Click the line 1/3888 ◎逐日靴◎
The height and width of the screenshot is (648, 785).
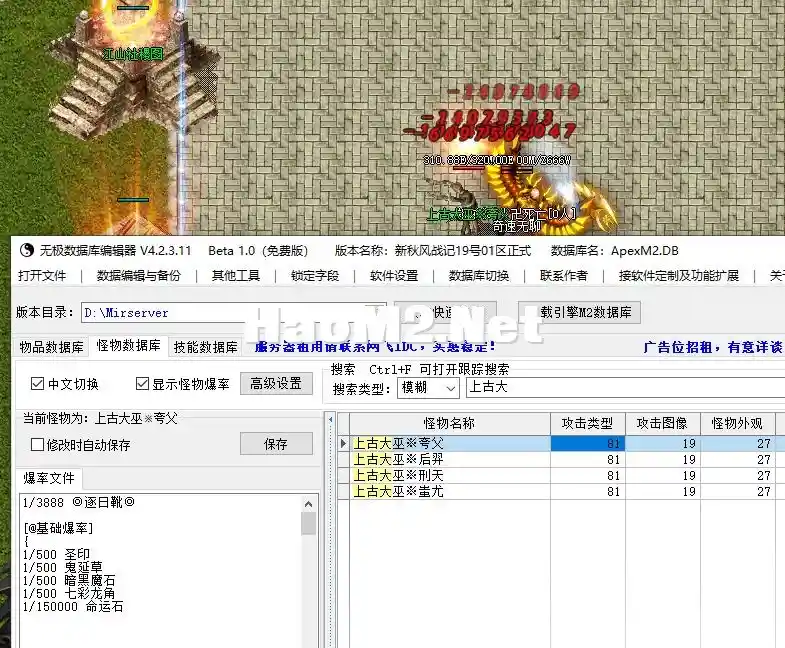coord(79,502)
